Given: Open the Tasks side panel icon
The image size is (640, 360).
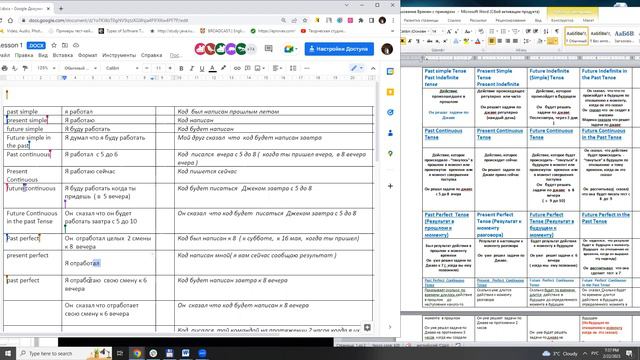Looking at the screenshot, I should pos(390,112).
